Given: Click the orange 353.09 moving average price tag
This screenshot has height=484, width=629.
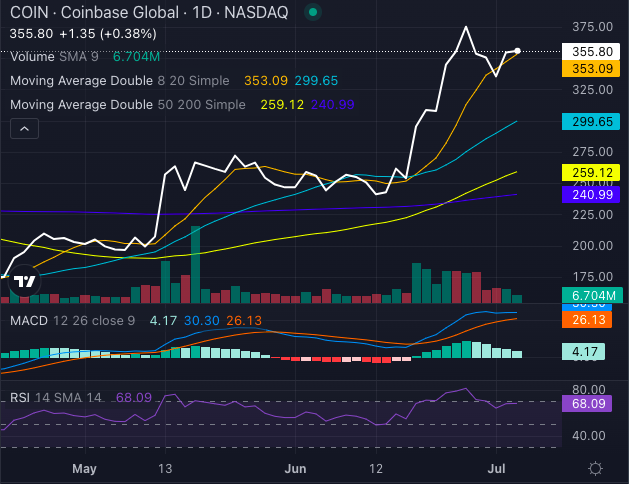Looking at the screenshot, I should tap(591, 69).
